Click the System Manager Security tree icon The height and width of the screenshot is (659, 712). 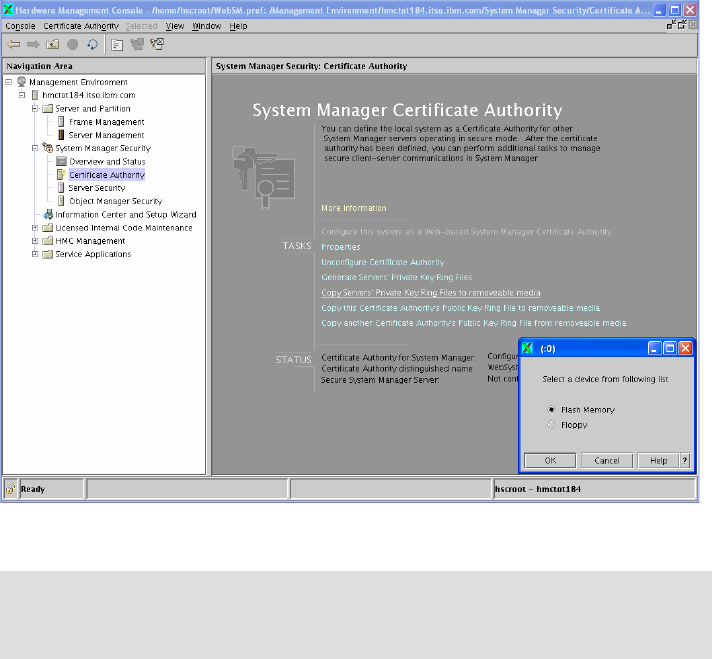pos(47,148)
